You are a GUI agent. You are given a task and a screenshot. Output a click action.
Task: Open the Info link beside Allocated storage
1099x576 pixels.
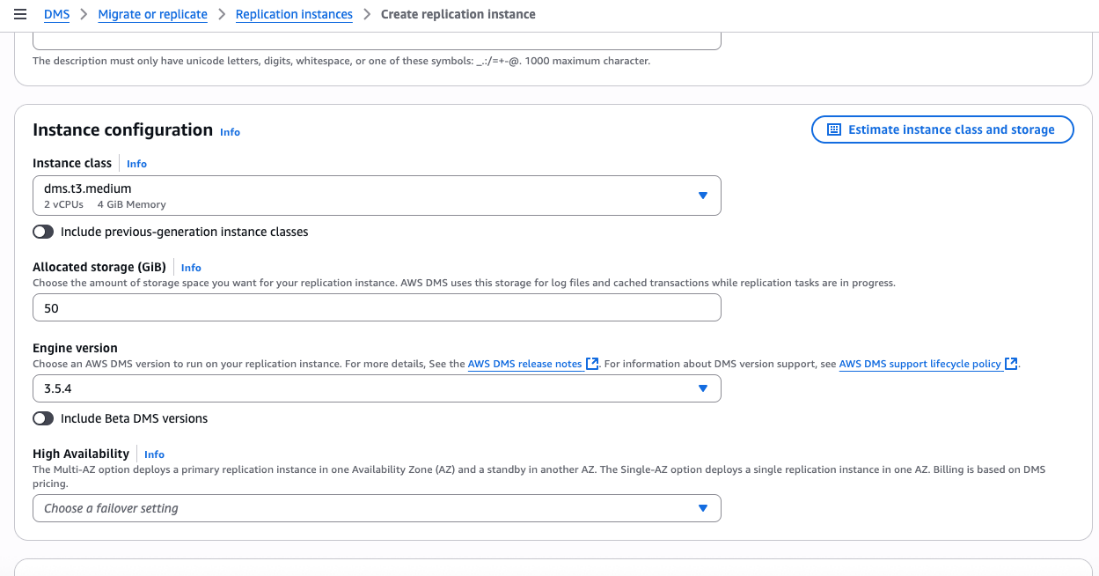191,268
